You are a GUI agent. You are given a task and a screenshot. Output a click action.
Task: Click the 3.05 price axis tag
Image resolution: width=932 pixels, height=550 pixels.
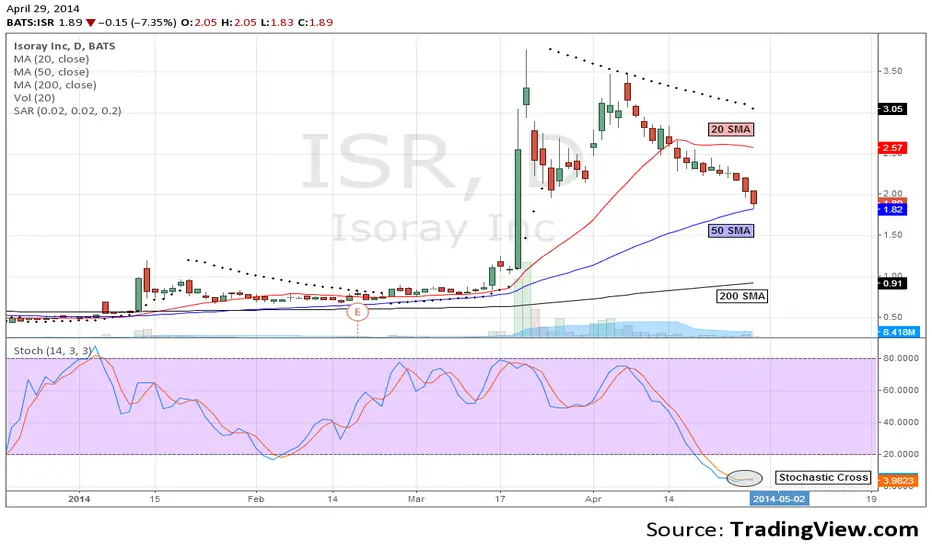(x=892, y=109)
